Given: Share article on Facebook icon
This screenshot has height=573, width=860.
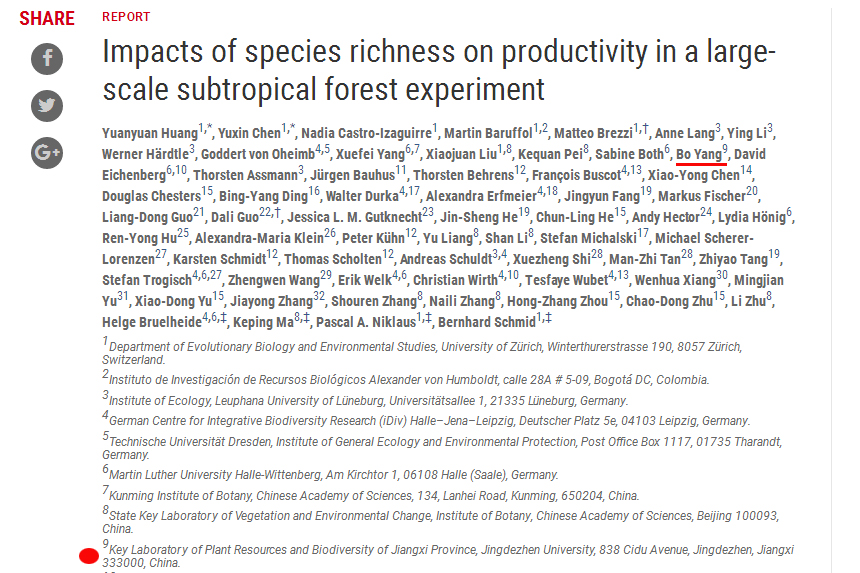Looking at the screenshot, I should 47,59.
